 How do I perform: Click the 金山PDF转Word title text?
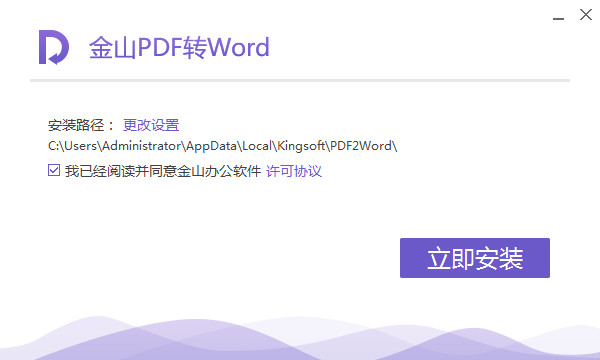[179, 47]
